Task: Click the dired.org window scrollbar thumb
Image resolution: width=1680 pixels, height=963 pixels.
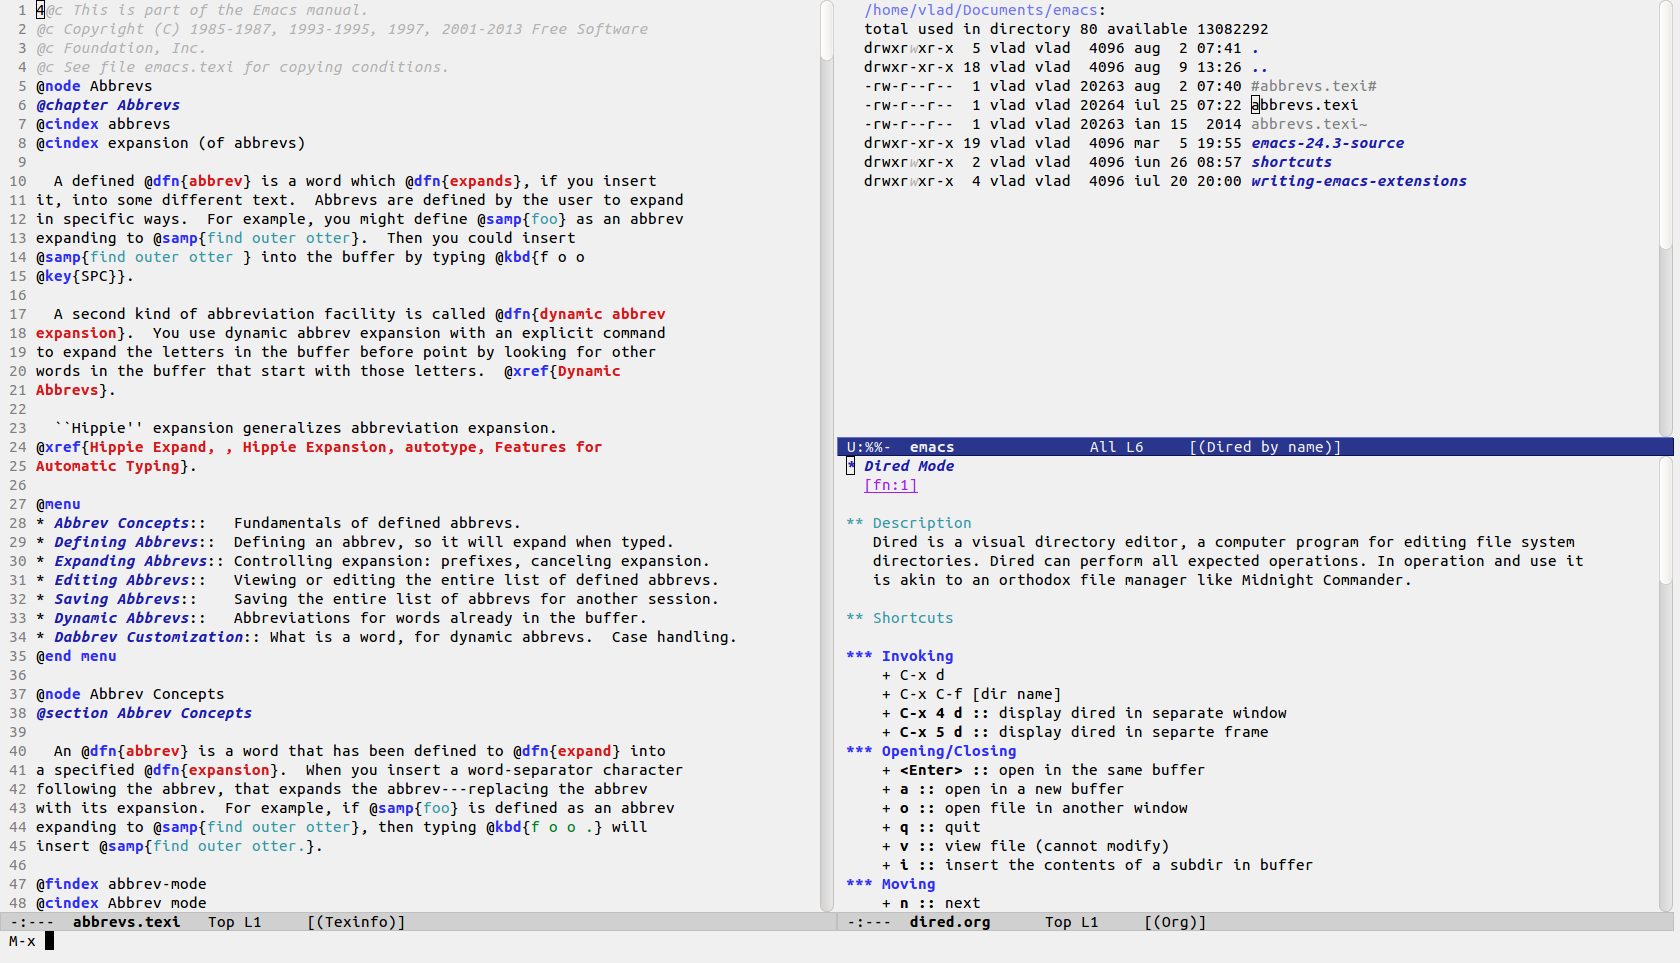Action: coord(1666,522)
